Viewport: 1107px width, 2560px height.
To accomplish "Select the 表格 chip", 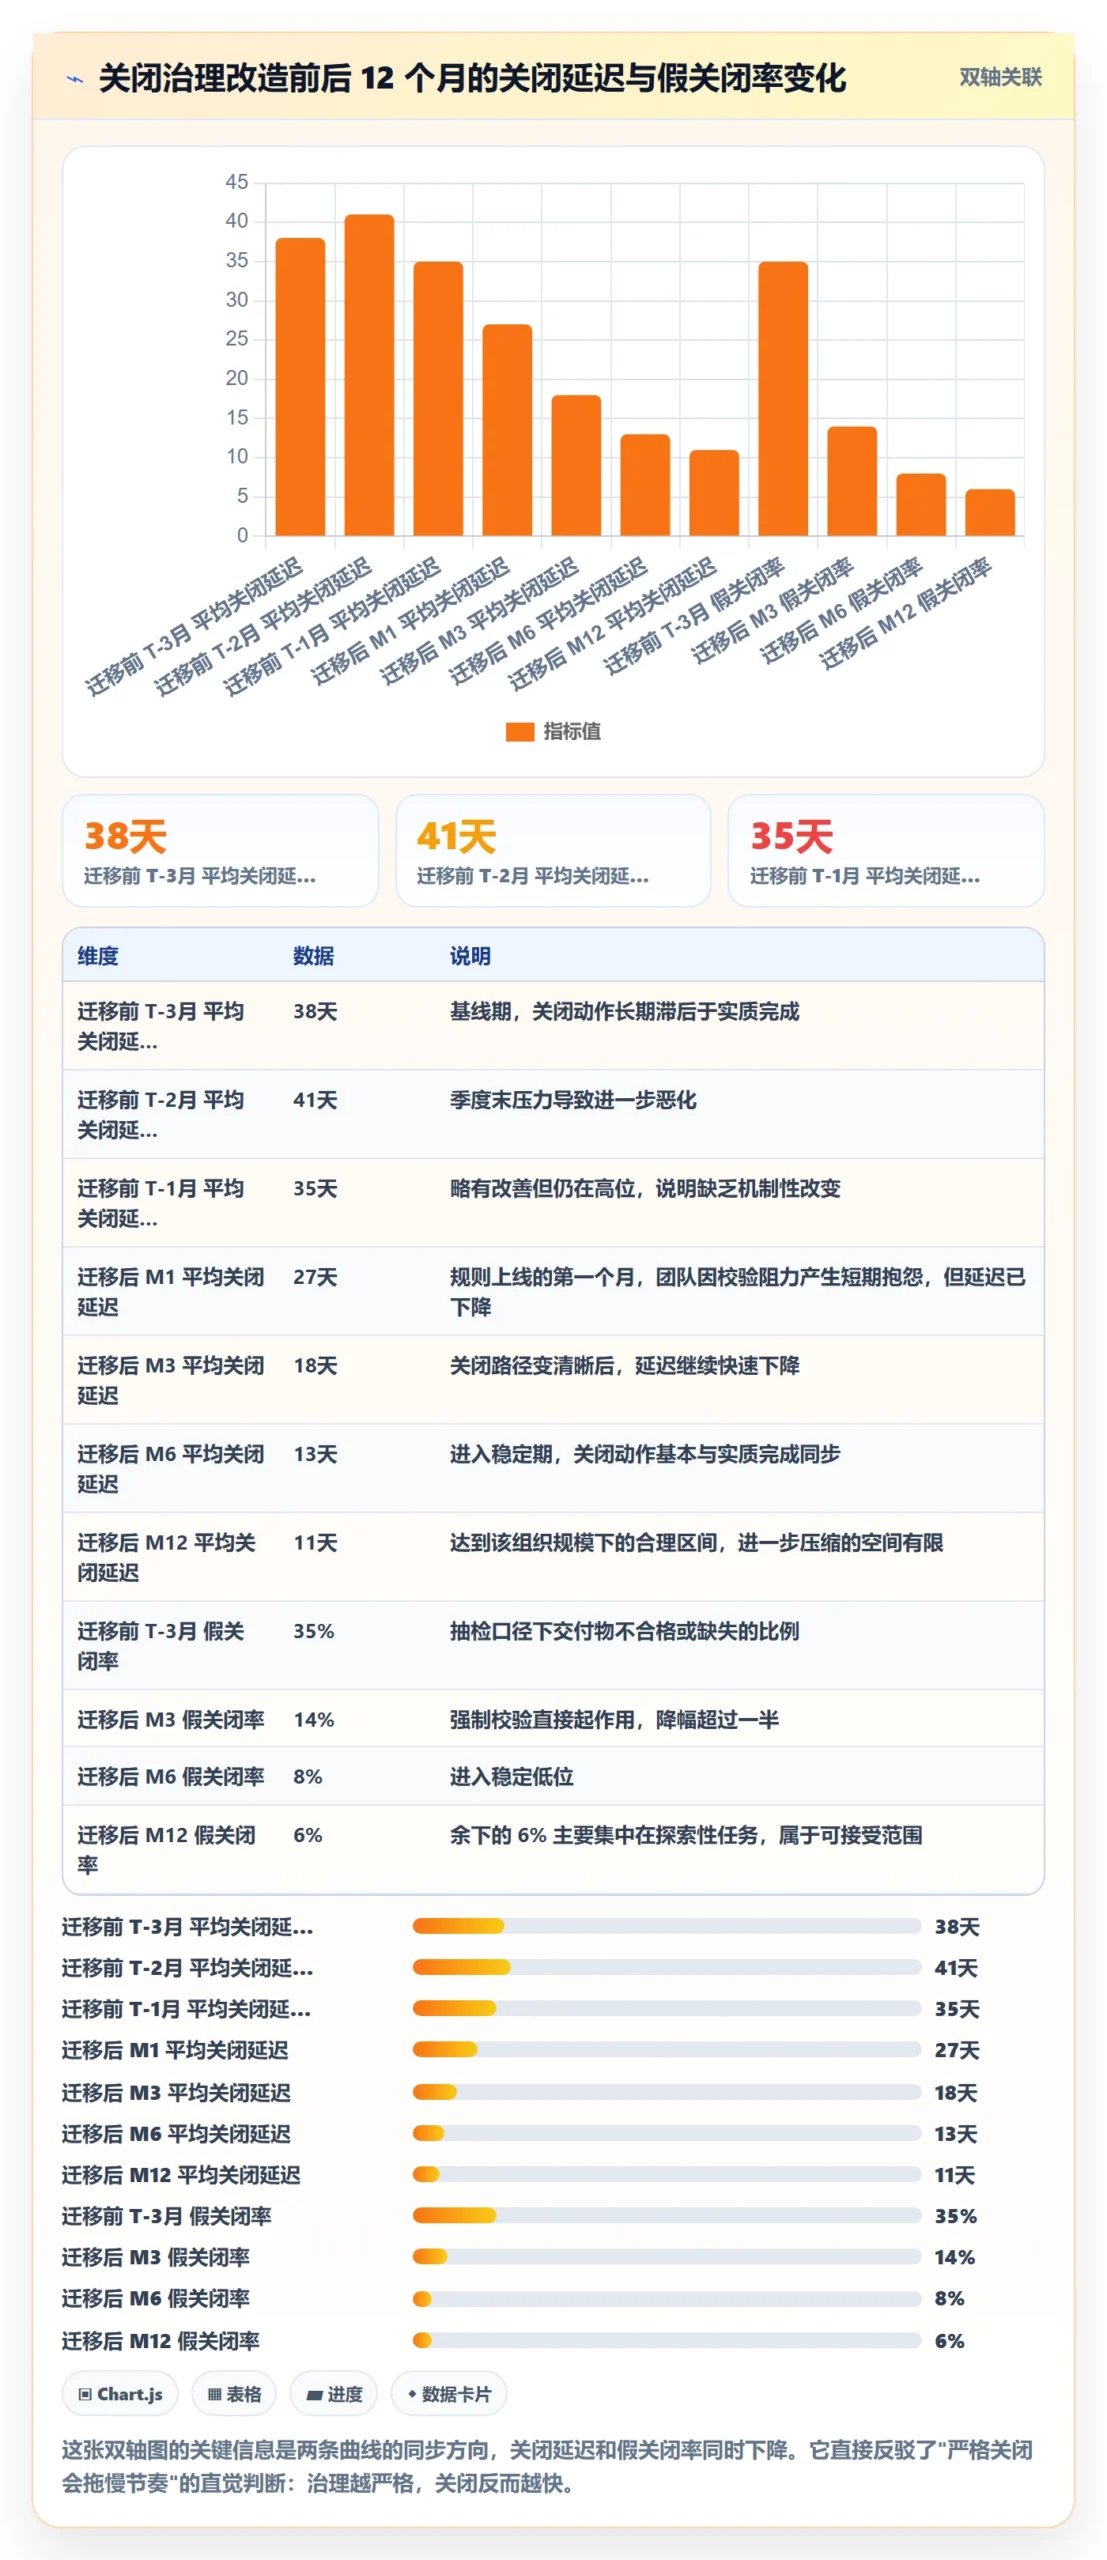I will point(234,2394).
